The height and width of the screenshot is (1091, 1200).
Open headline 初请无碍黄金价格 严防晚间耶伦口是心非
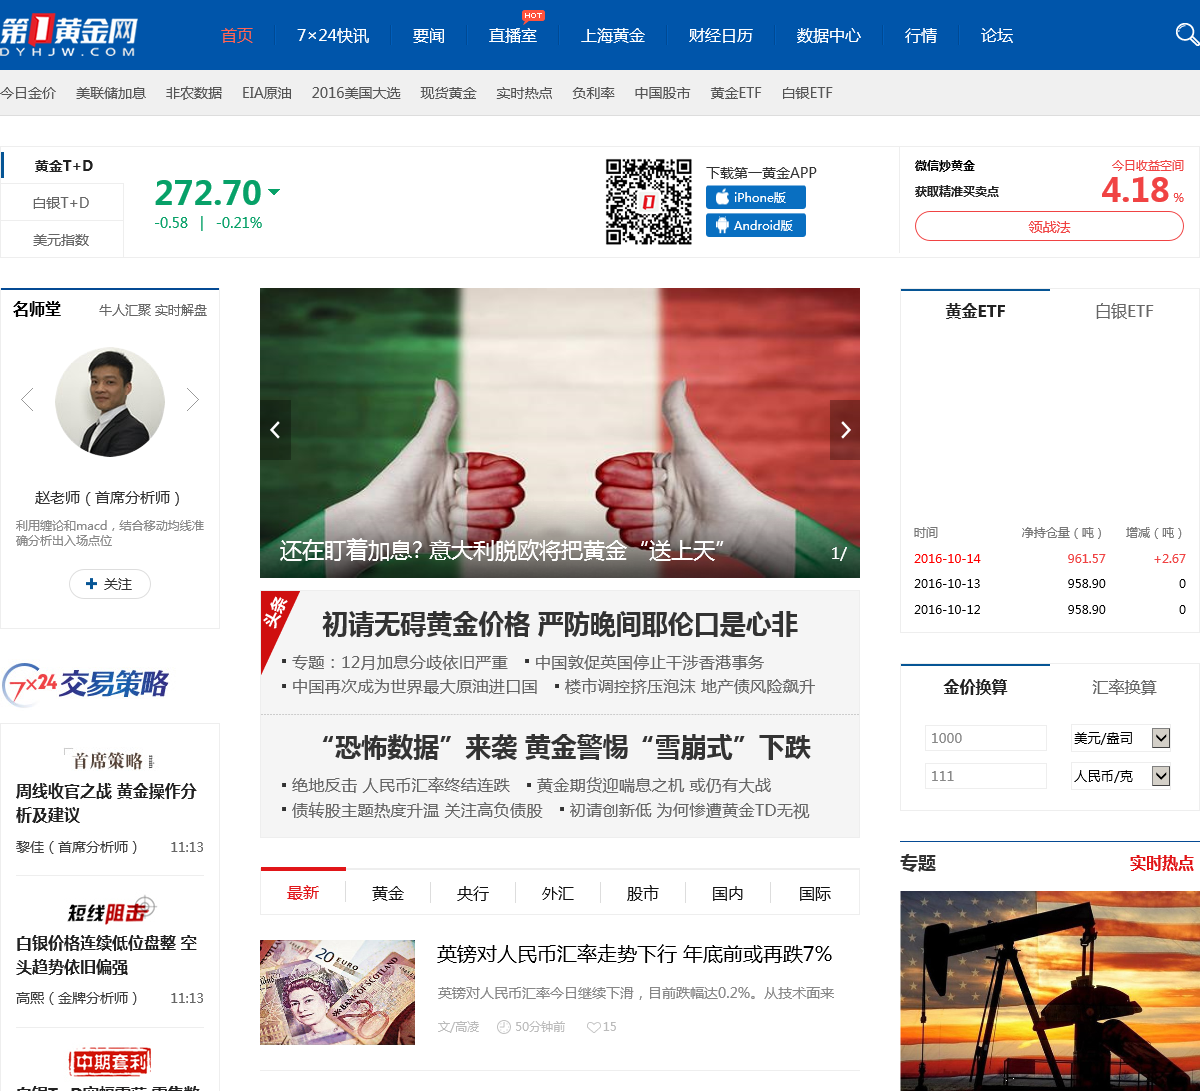pyautogui.click(x=560, y=625)
